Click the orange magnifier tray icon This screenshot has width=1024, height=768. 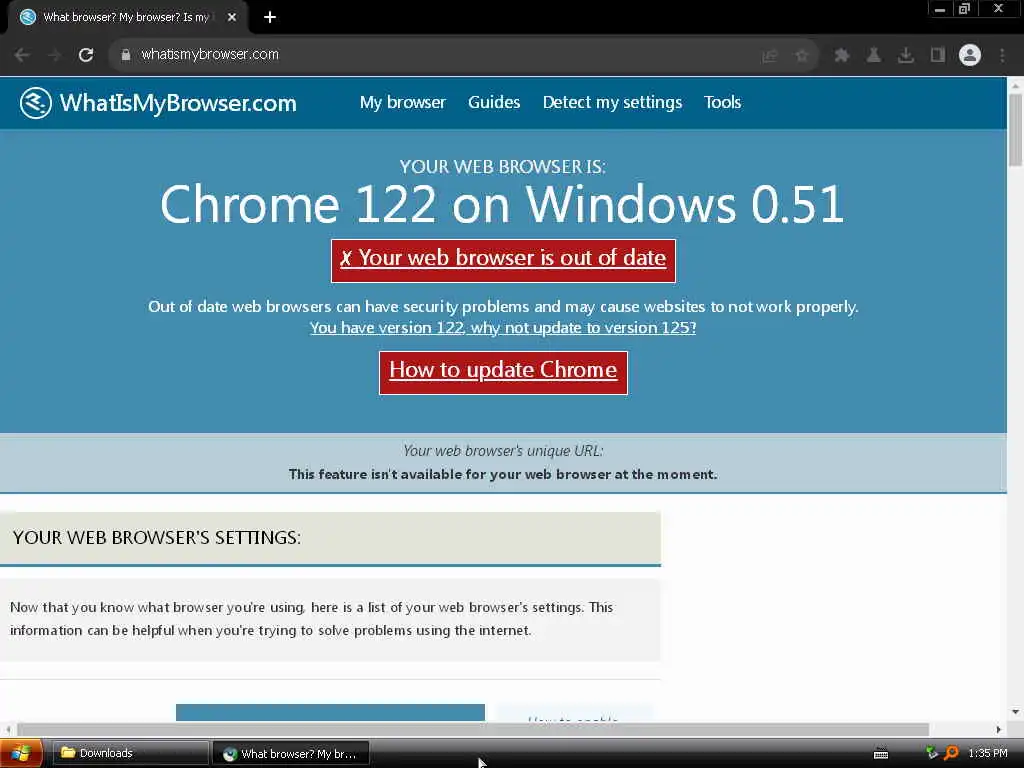(952, 754)
